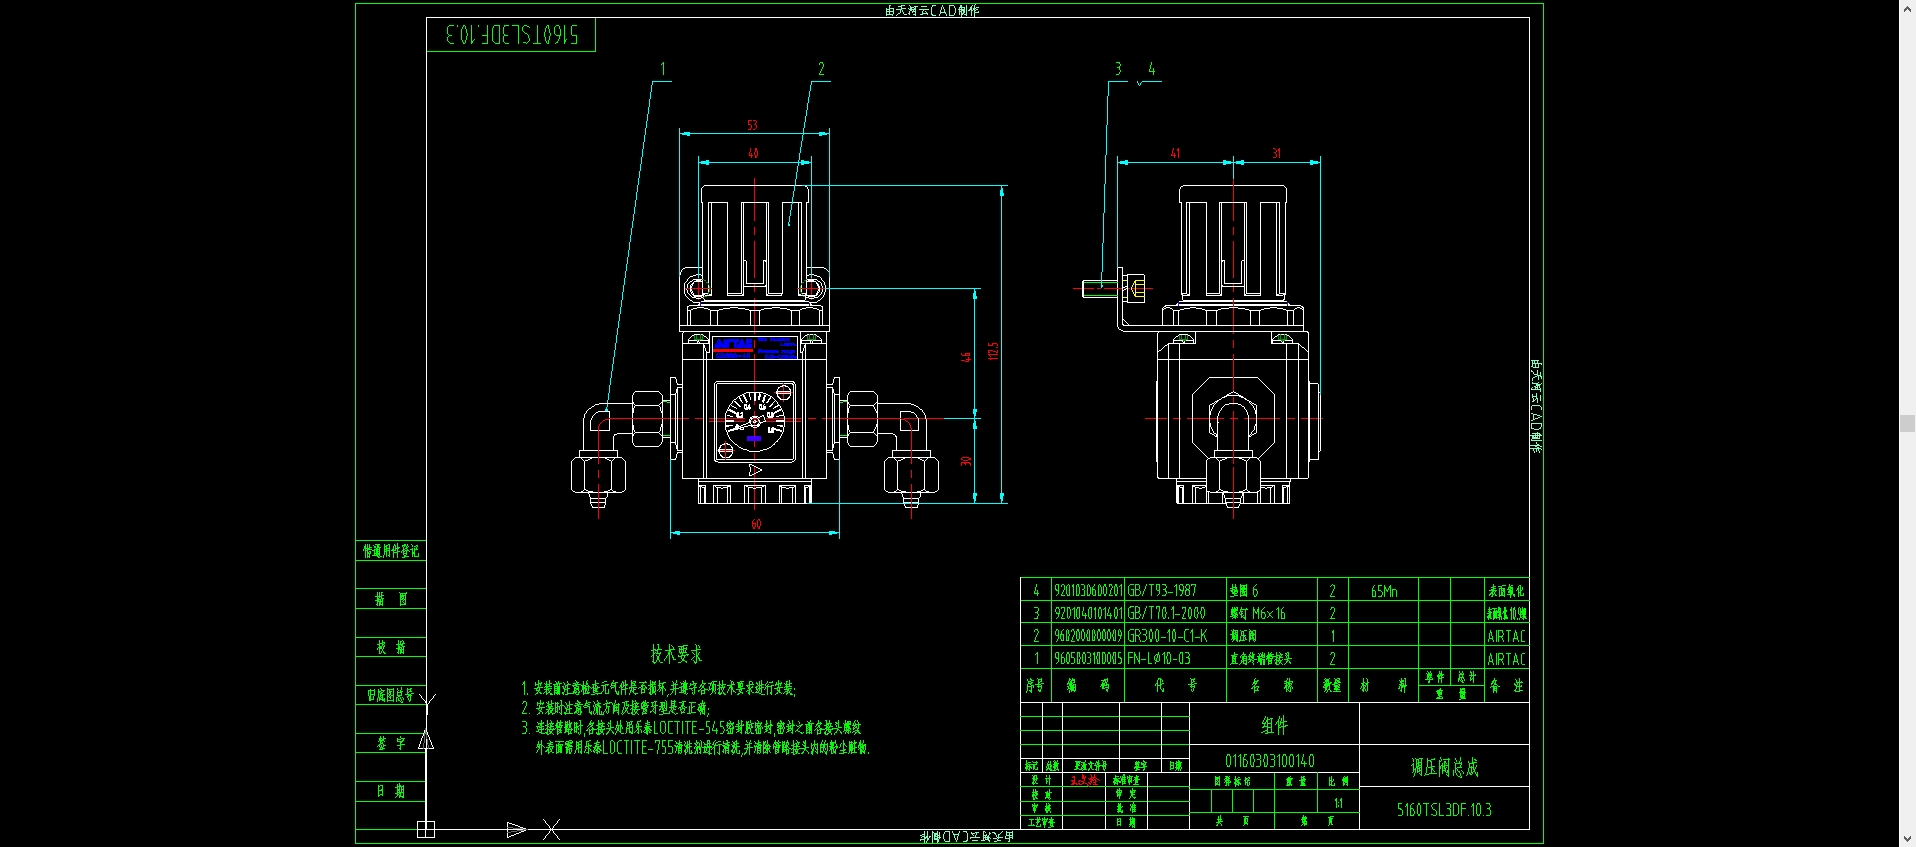Select the GR300-10-C1-K parts list cell
This screenshot has width=1916, height=847.
click(1168, 636)
